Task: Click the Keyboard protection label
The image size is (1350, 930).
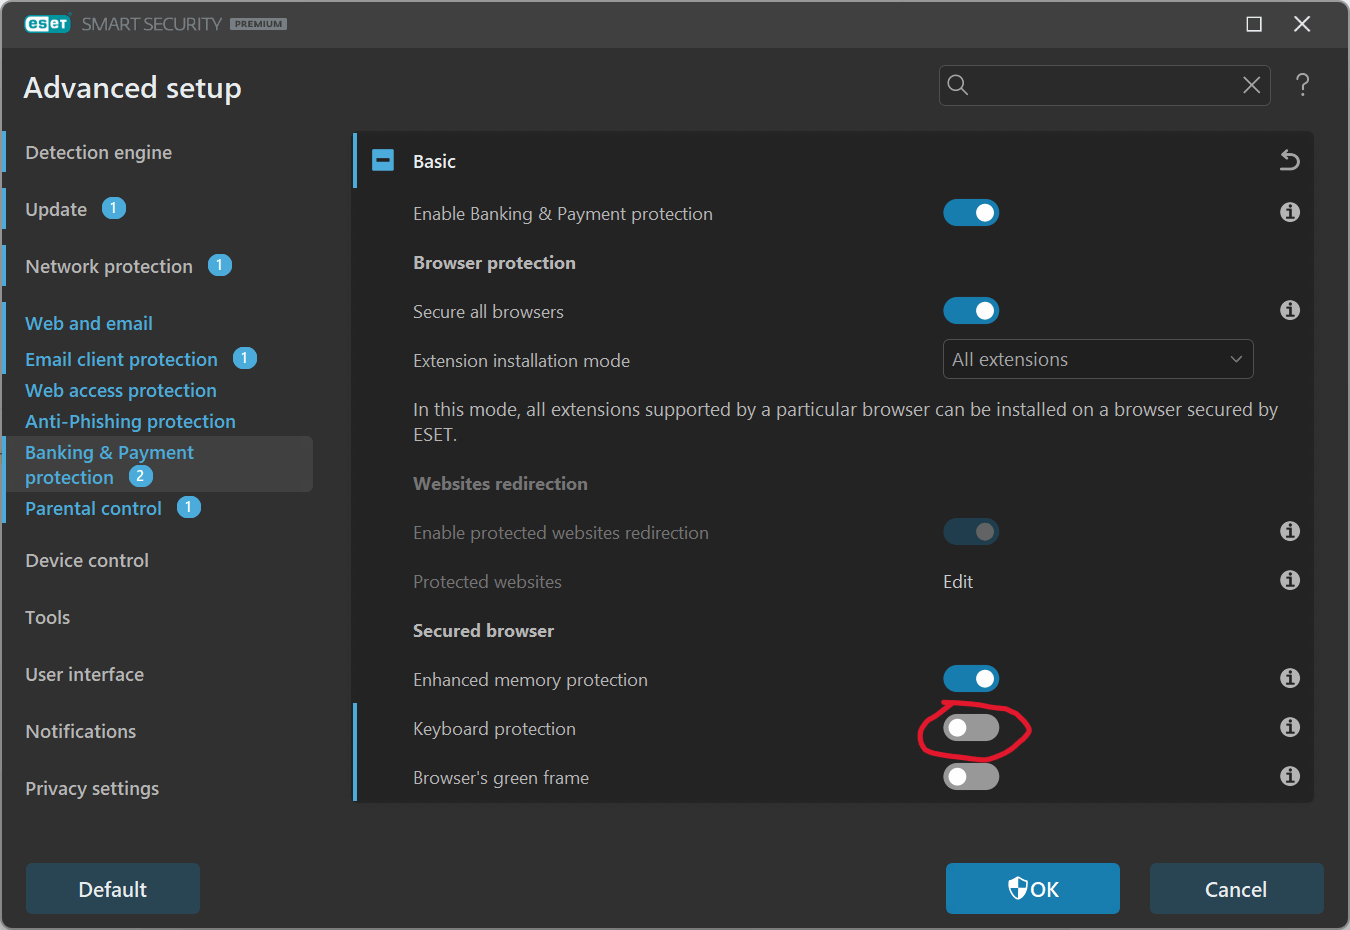Action: pos(494,728)
